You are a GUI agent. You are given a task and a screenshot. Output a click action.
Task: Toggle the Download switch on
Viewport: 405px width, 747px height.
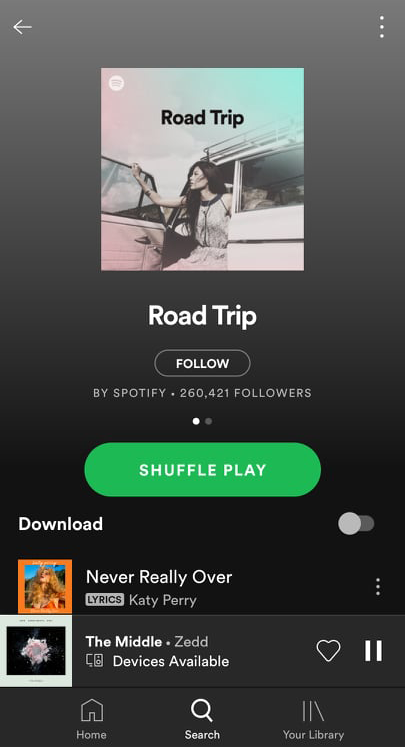[356, 524]
